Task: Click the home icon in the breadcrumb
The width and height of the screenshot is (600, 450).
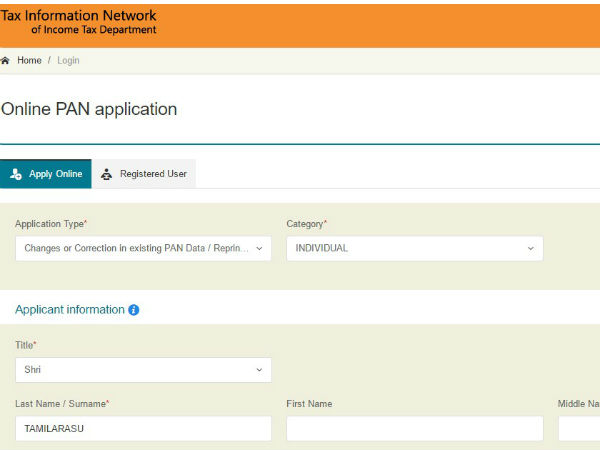Action: tap(5, 61)
